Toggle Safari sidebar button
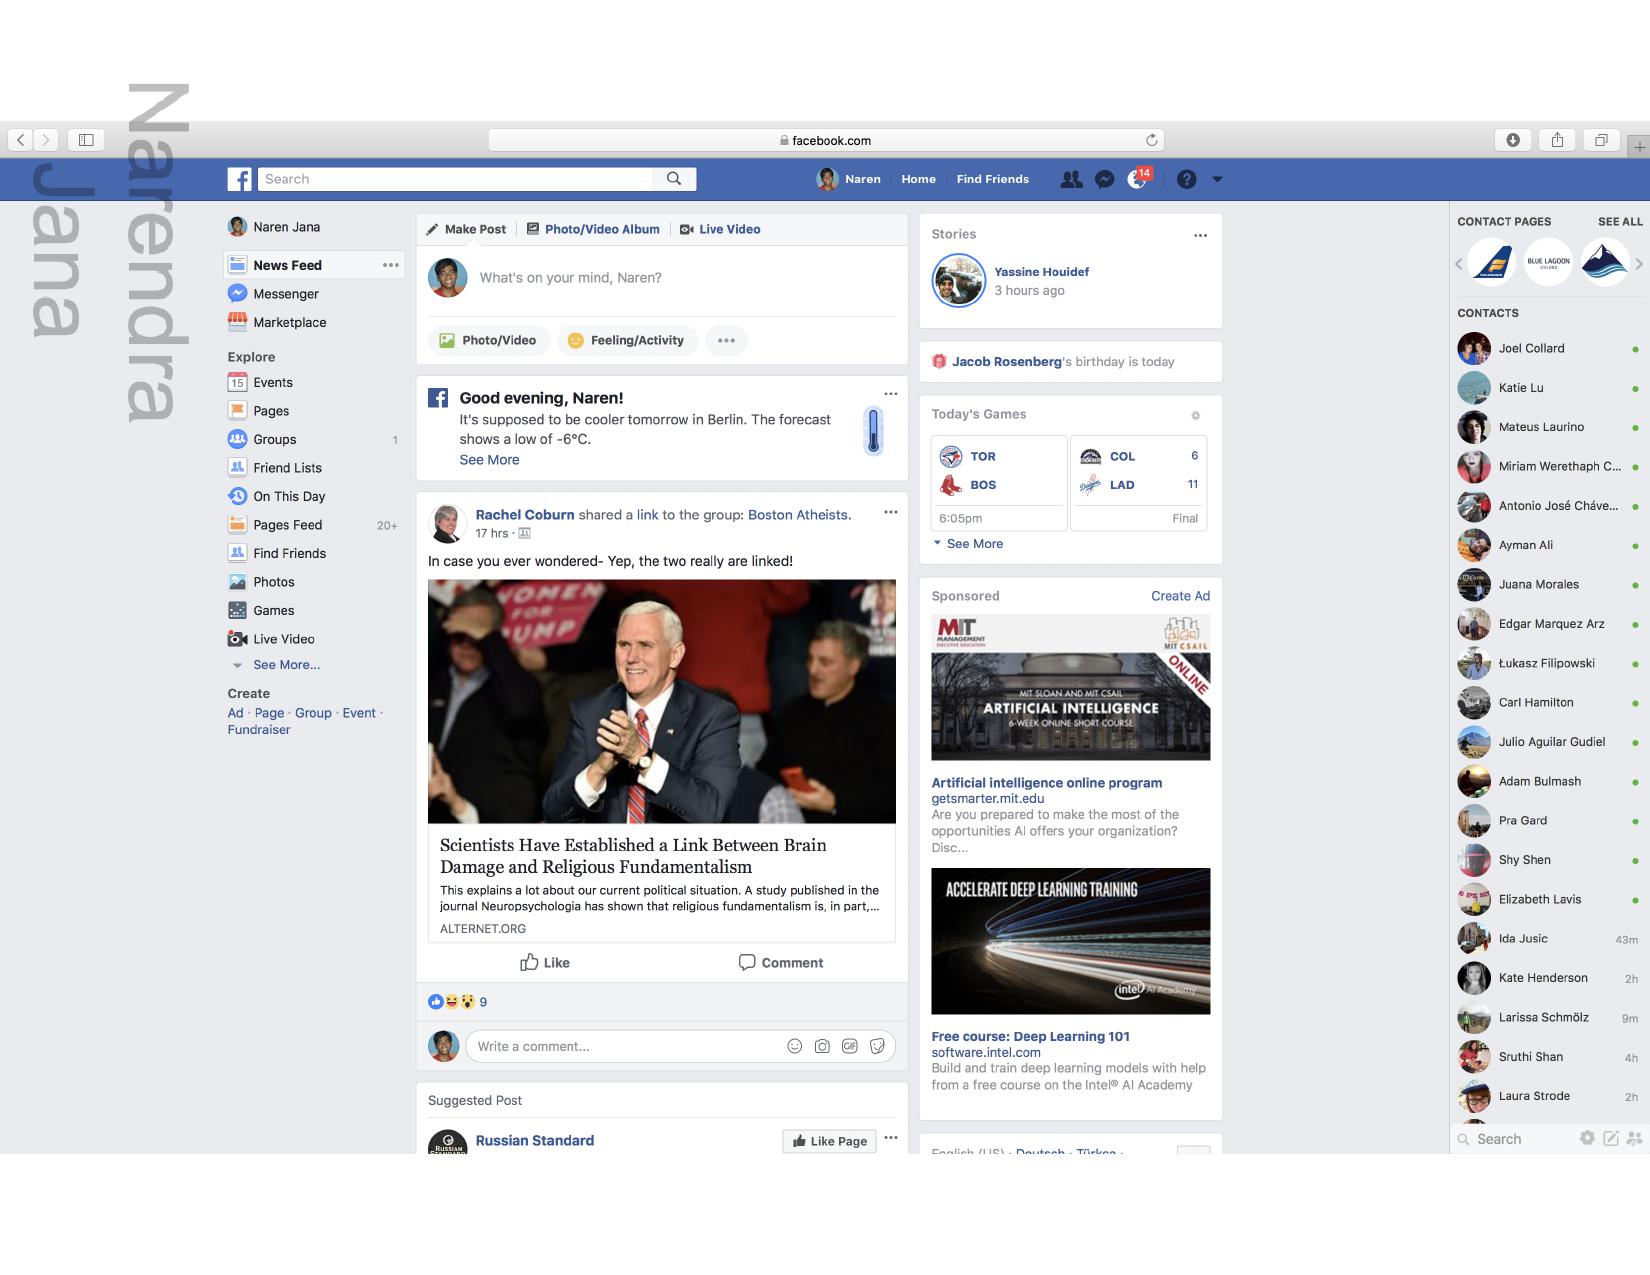 pos(86,140)
